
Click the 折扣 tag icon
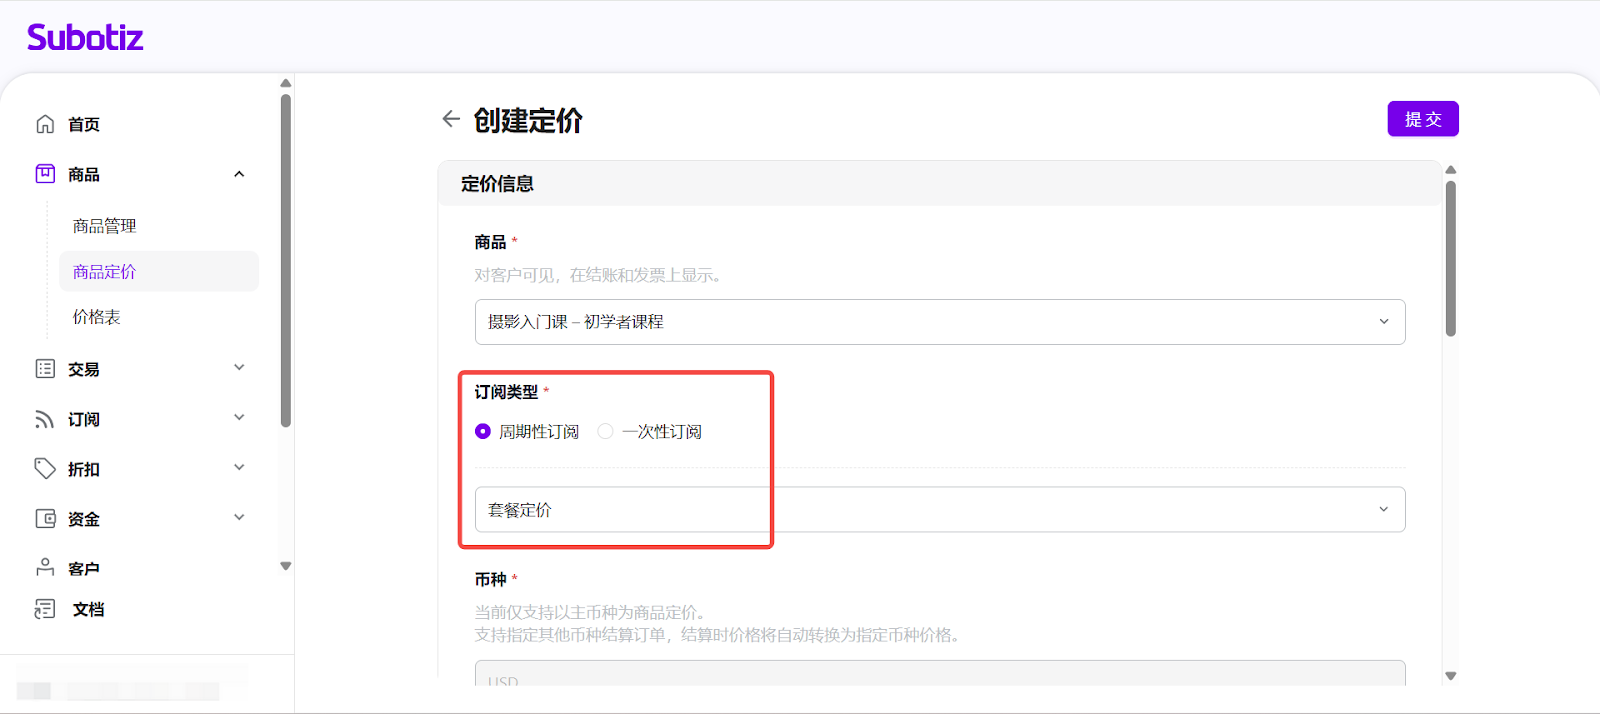coord(45,469)
